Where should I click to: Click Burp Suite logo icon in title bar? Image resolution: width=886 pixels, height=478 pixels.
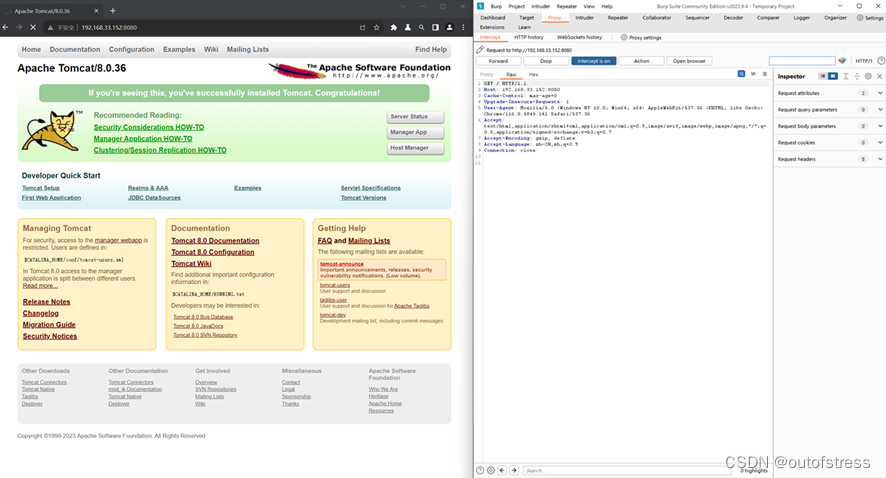[480, 6]
